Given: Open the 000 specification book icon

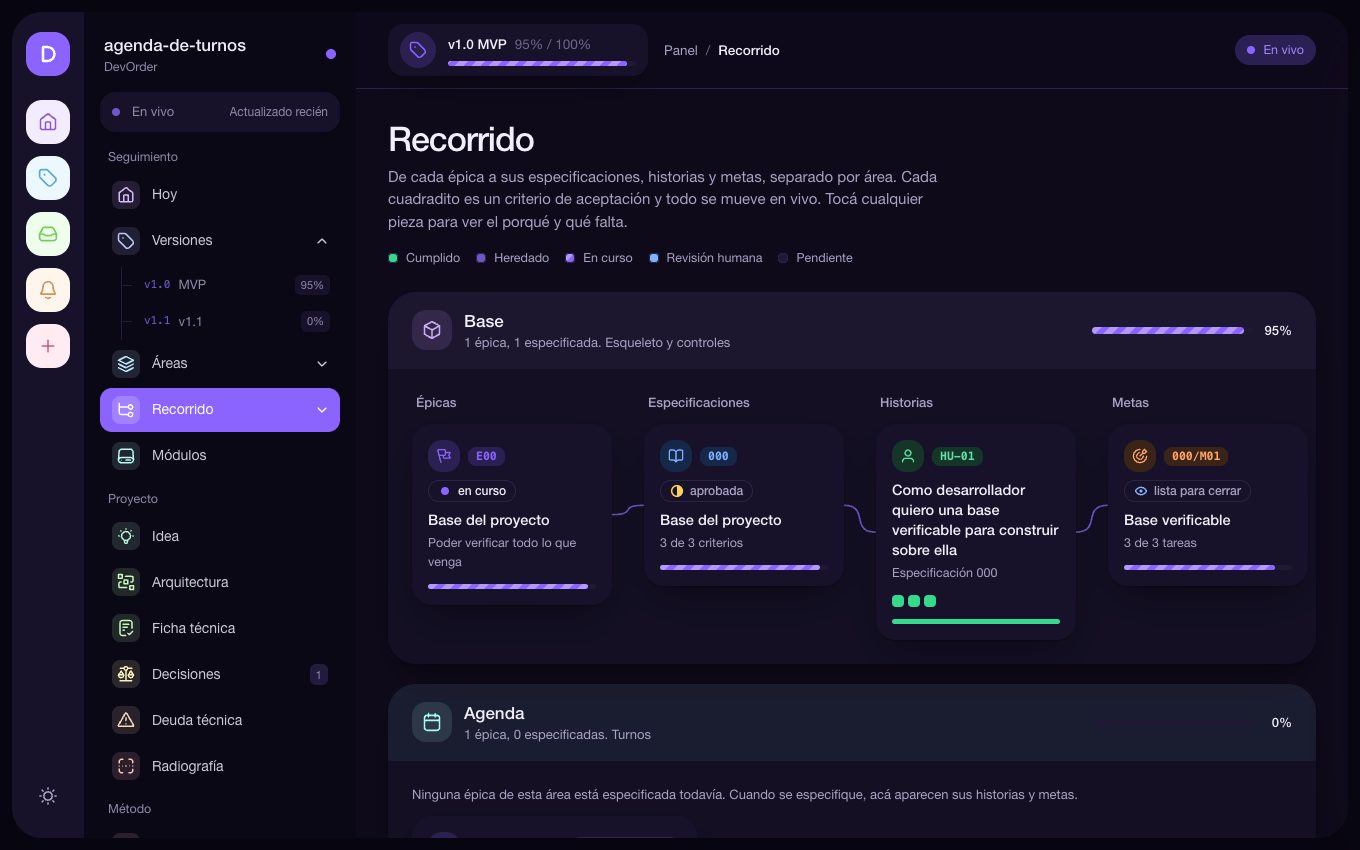Looking at the screenshot, I should click(x=676, y=456).
